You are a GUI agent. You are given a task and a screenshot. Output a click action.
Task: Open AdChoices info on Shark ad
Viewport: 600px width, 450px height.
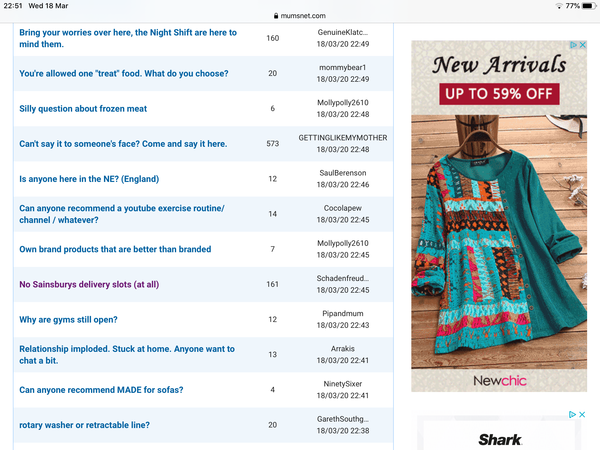pyautogui.click(x=572, y=414)
